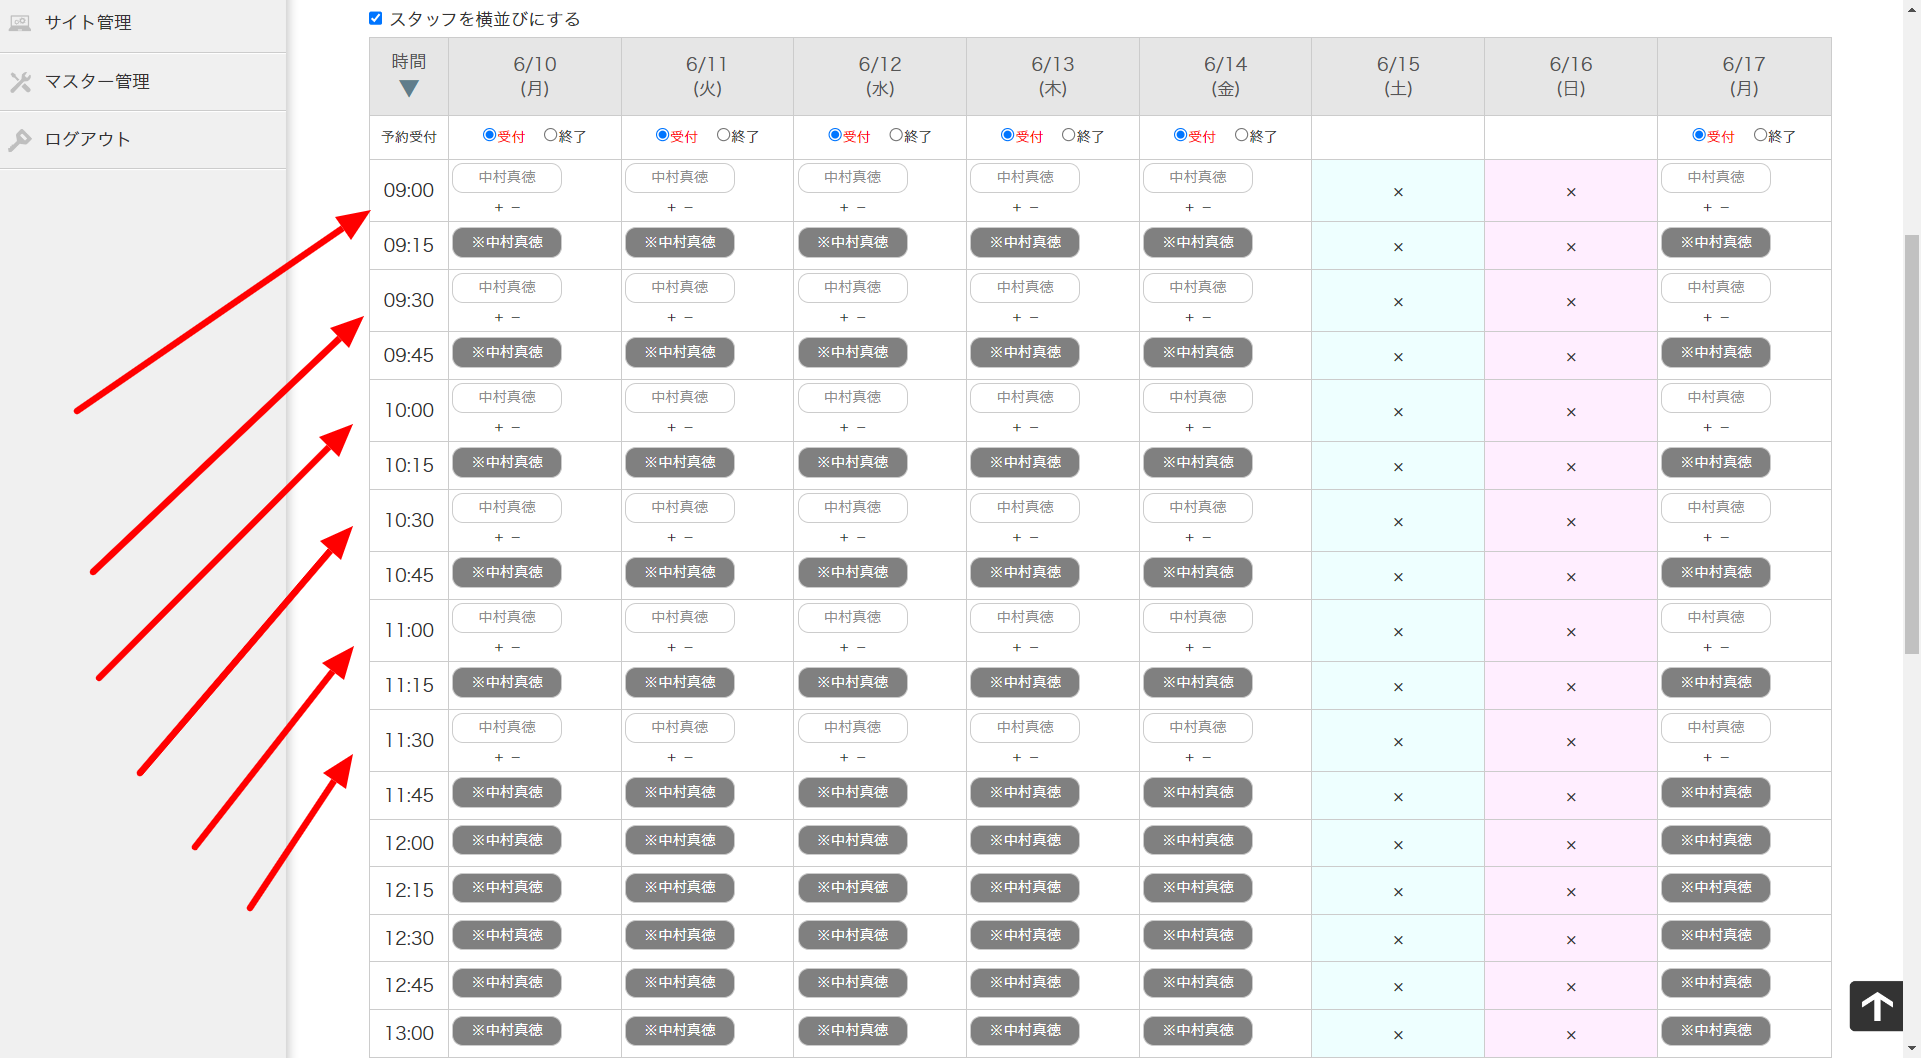Click the dark ※中村真徳 button at 6/11 12:00

point(679,840)
